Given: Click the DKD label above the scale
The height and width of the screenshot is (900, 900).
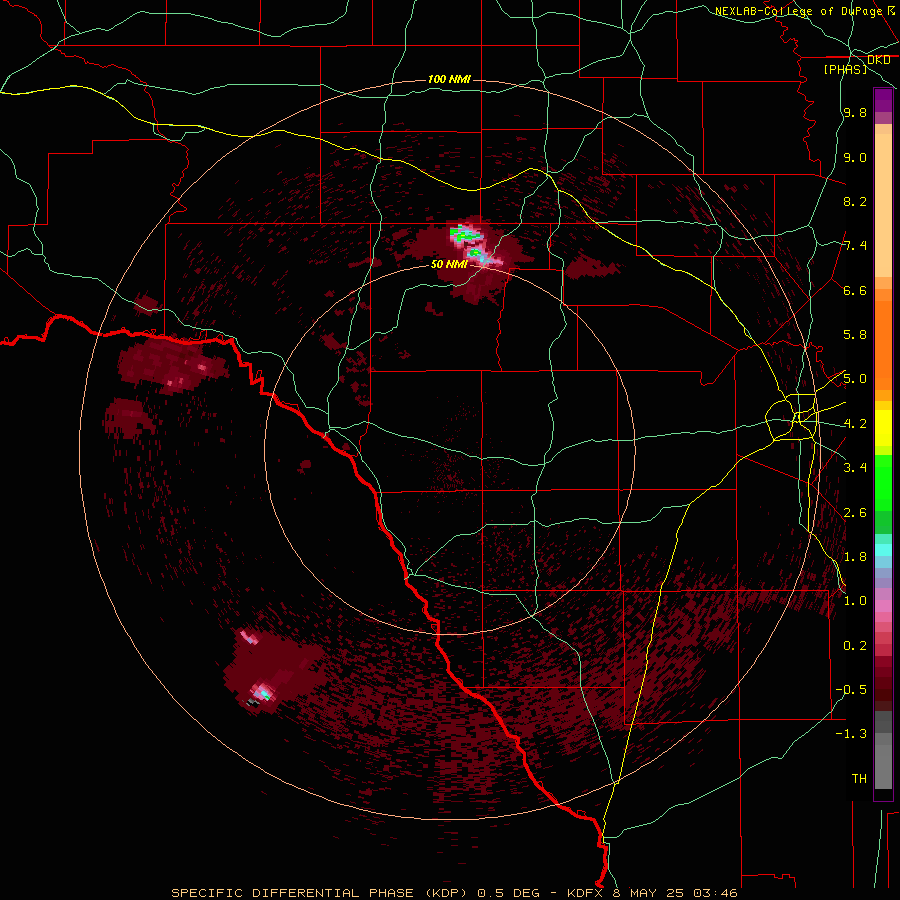Looking at the screenshot, I should pyautogui.click(x=878, y=60).
